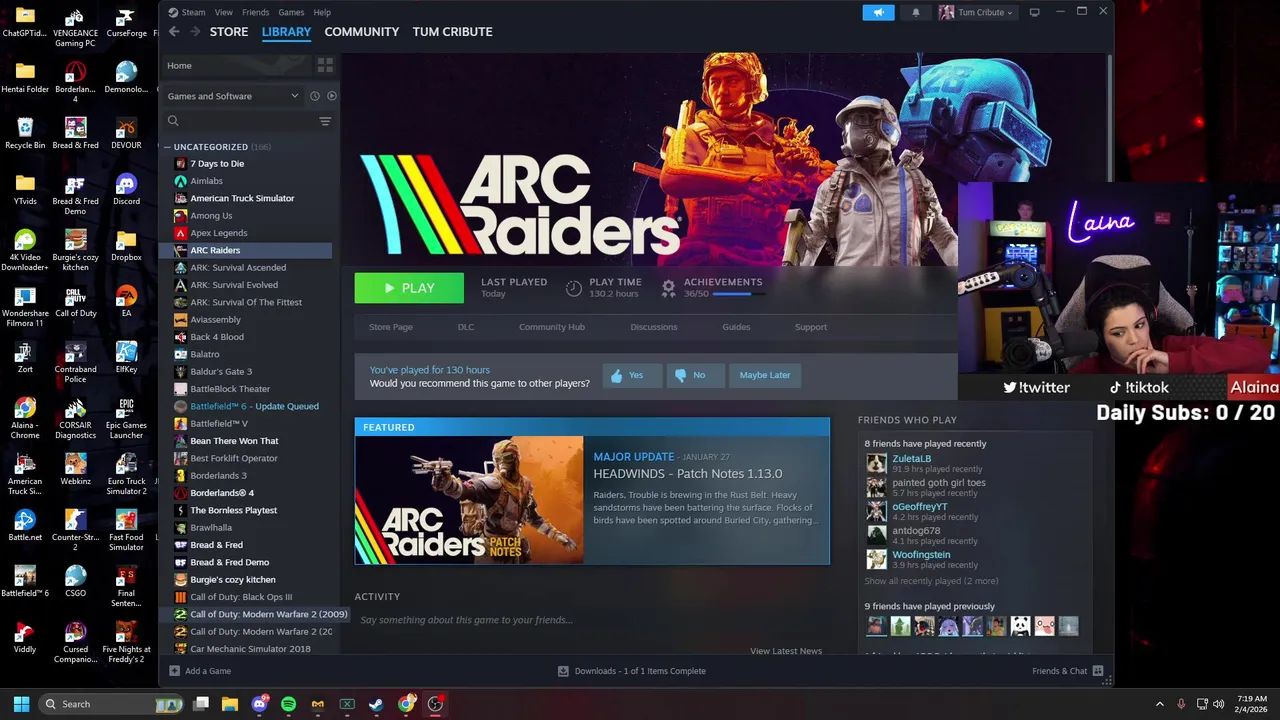Click View Latest News link
The width and height of the screenshot is (1280, 720).
coord(786,651)
